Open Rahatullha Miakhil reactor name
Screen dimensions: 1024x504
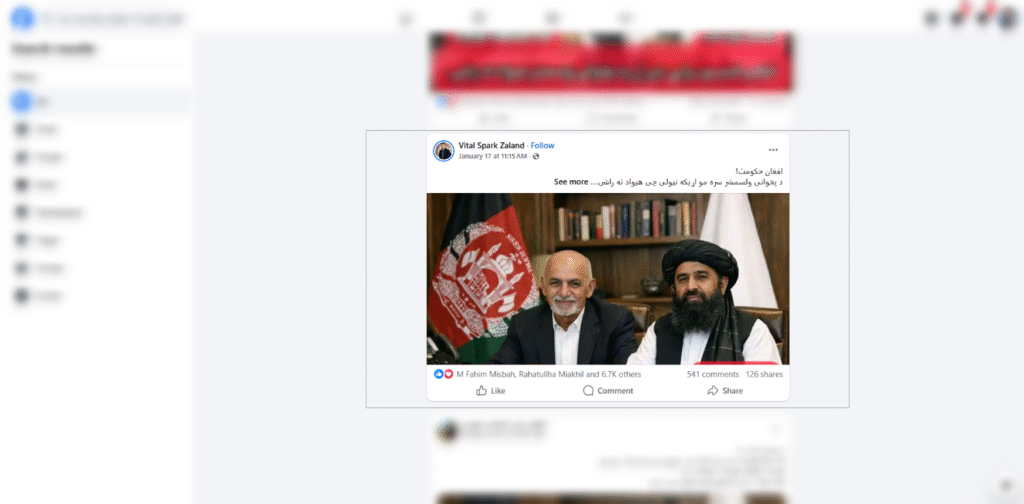551,374
